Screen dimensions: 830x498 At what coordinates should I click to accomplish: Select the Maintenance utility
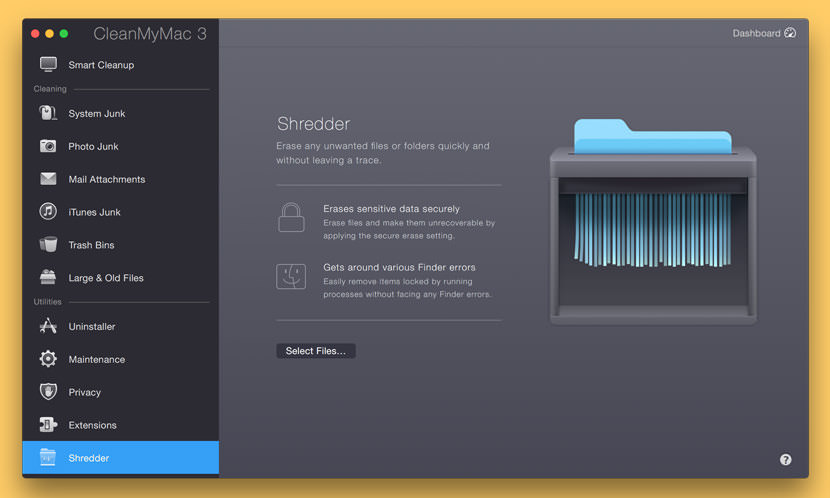[121, 359]
